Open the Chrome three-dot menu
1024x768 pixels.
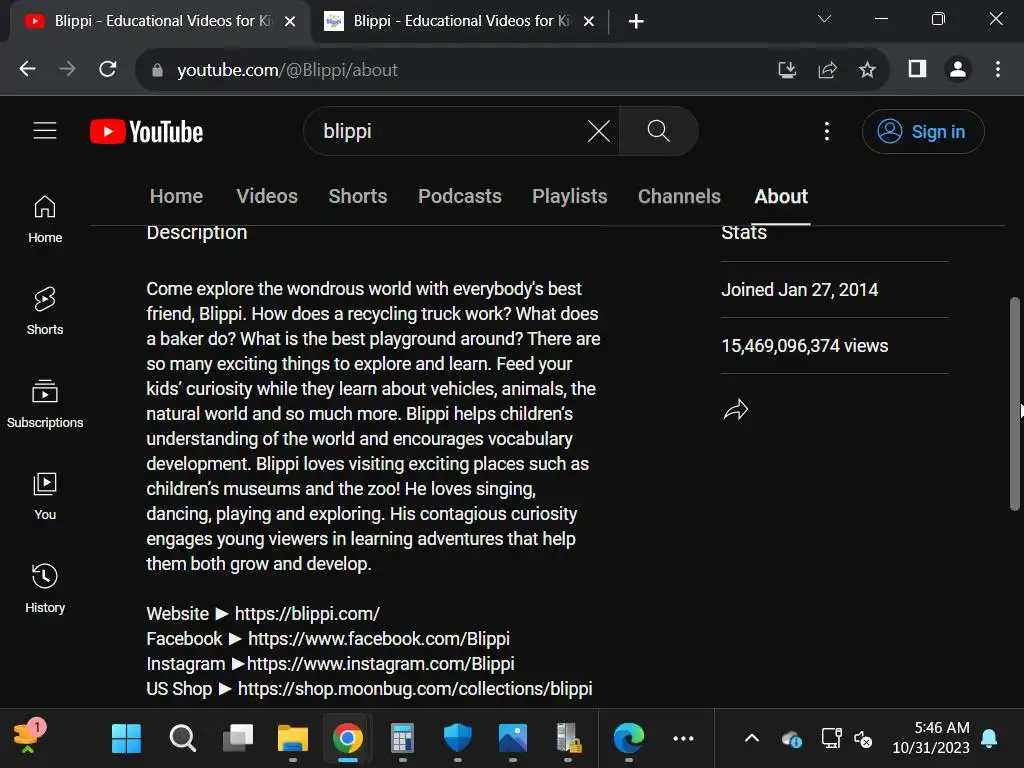pyautogui.click(x=997, y=69)
